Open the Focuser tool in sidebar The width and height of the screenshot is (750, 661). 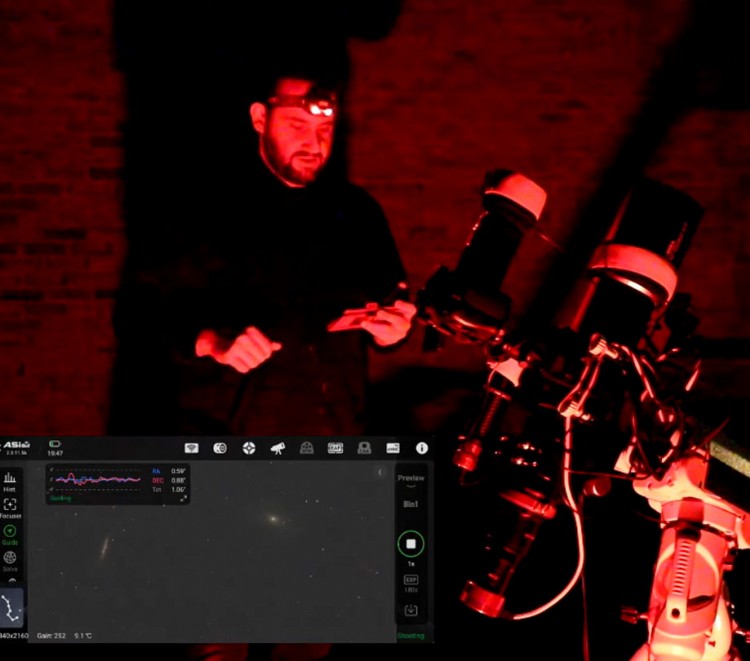[10, 507]
